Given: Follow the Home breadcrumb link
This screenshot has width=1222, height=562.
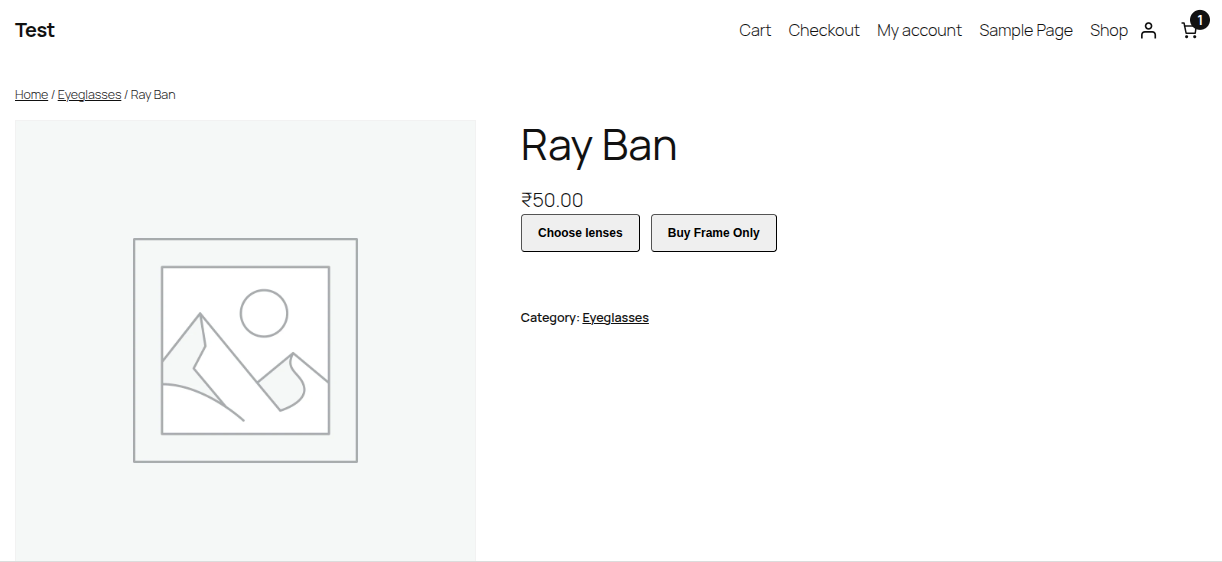Looking at the screenshot, I should click(x=31, y=95).
